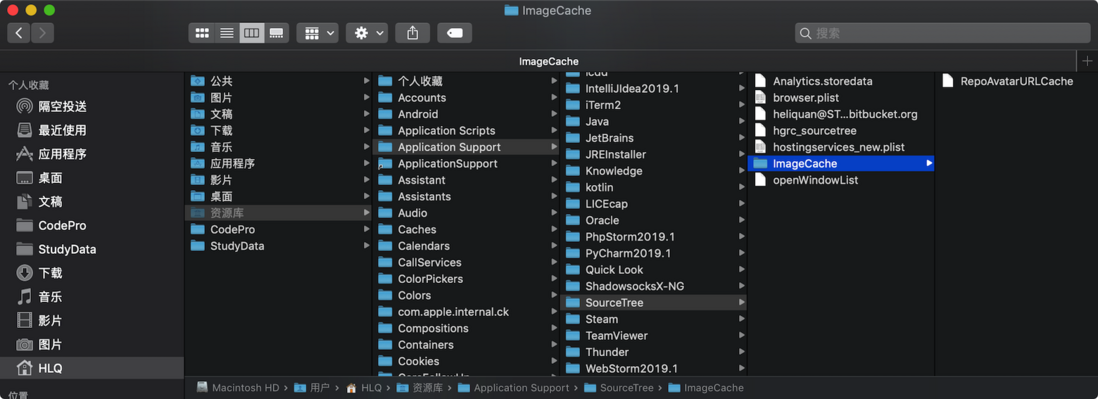Open the gear action menu
1098x399 pixels.
[366, 33]
